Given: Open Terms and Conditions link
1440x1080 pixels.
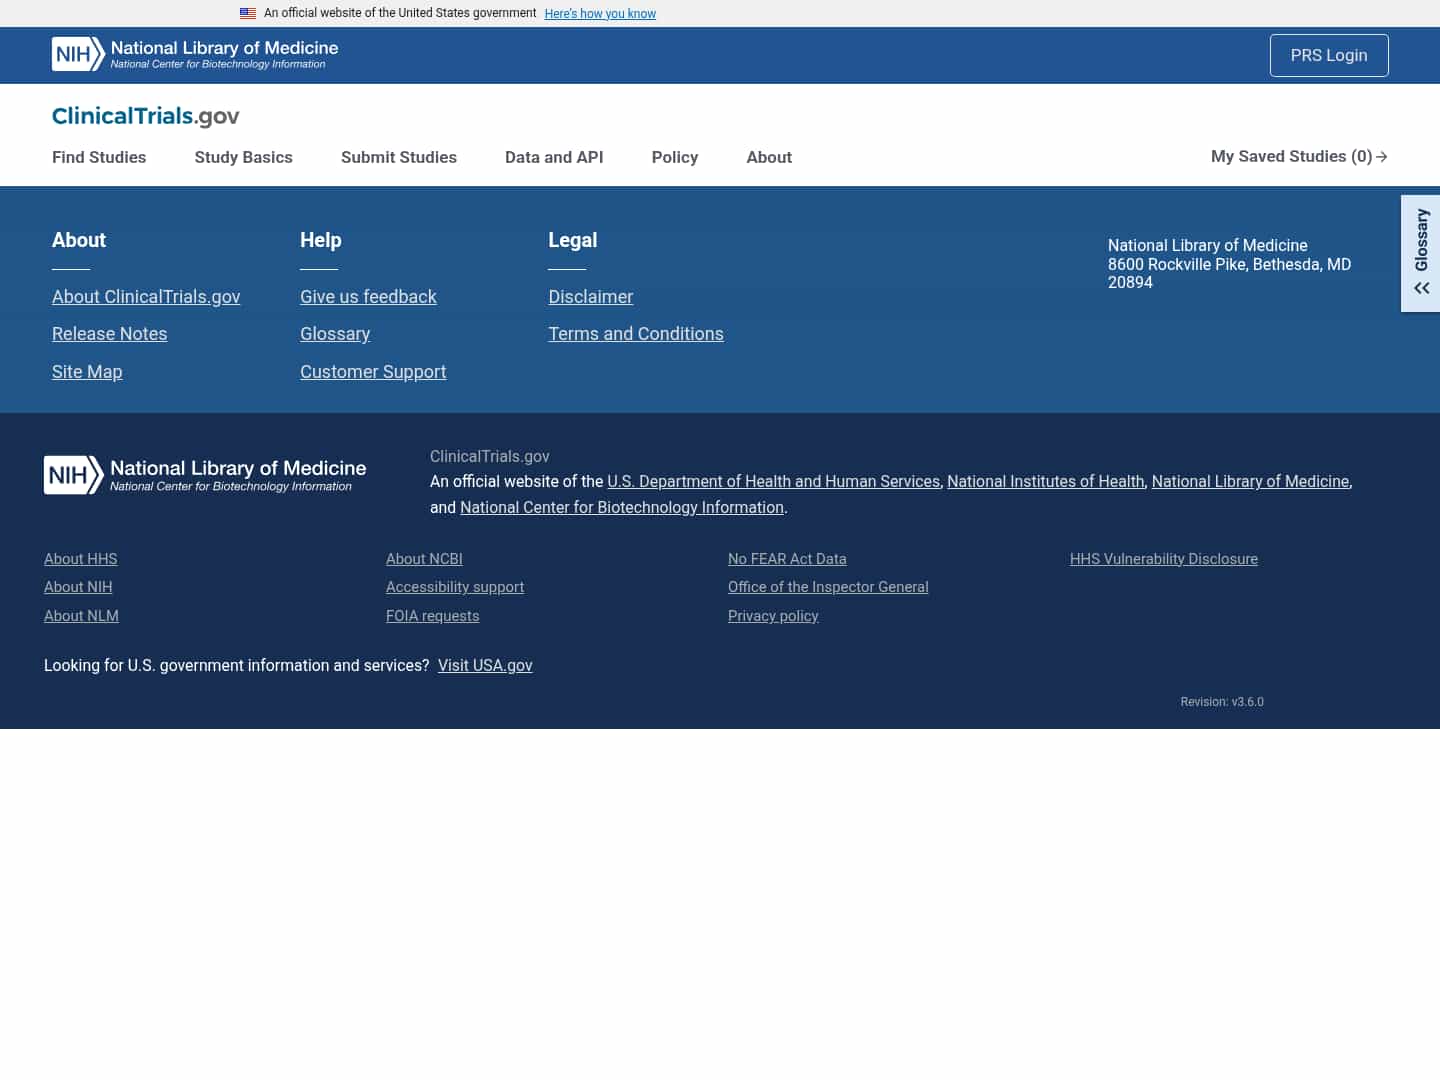Looking at the screenshot, I should [636, 334].
